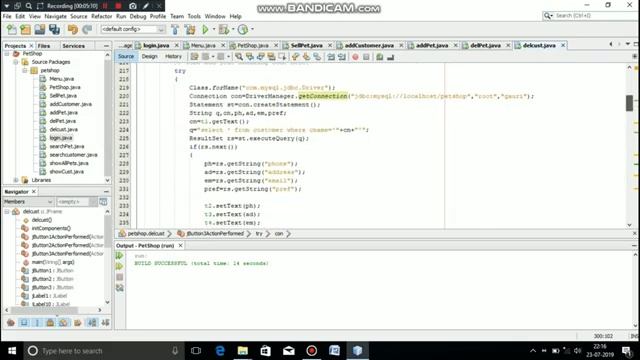The image size is (640, 360).
Task: Open the Microsoft Store taskbar icon
Action: click(266, 351)
